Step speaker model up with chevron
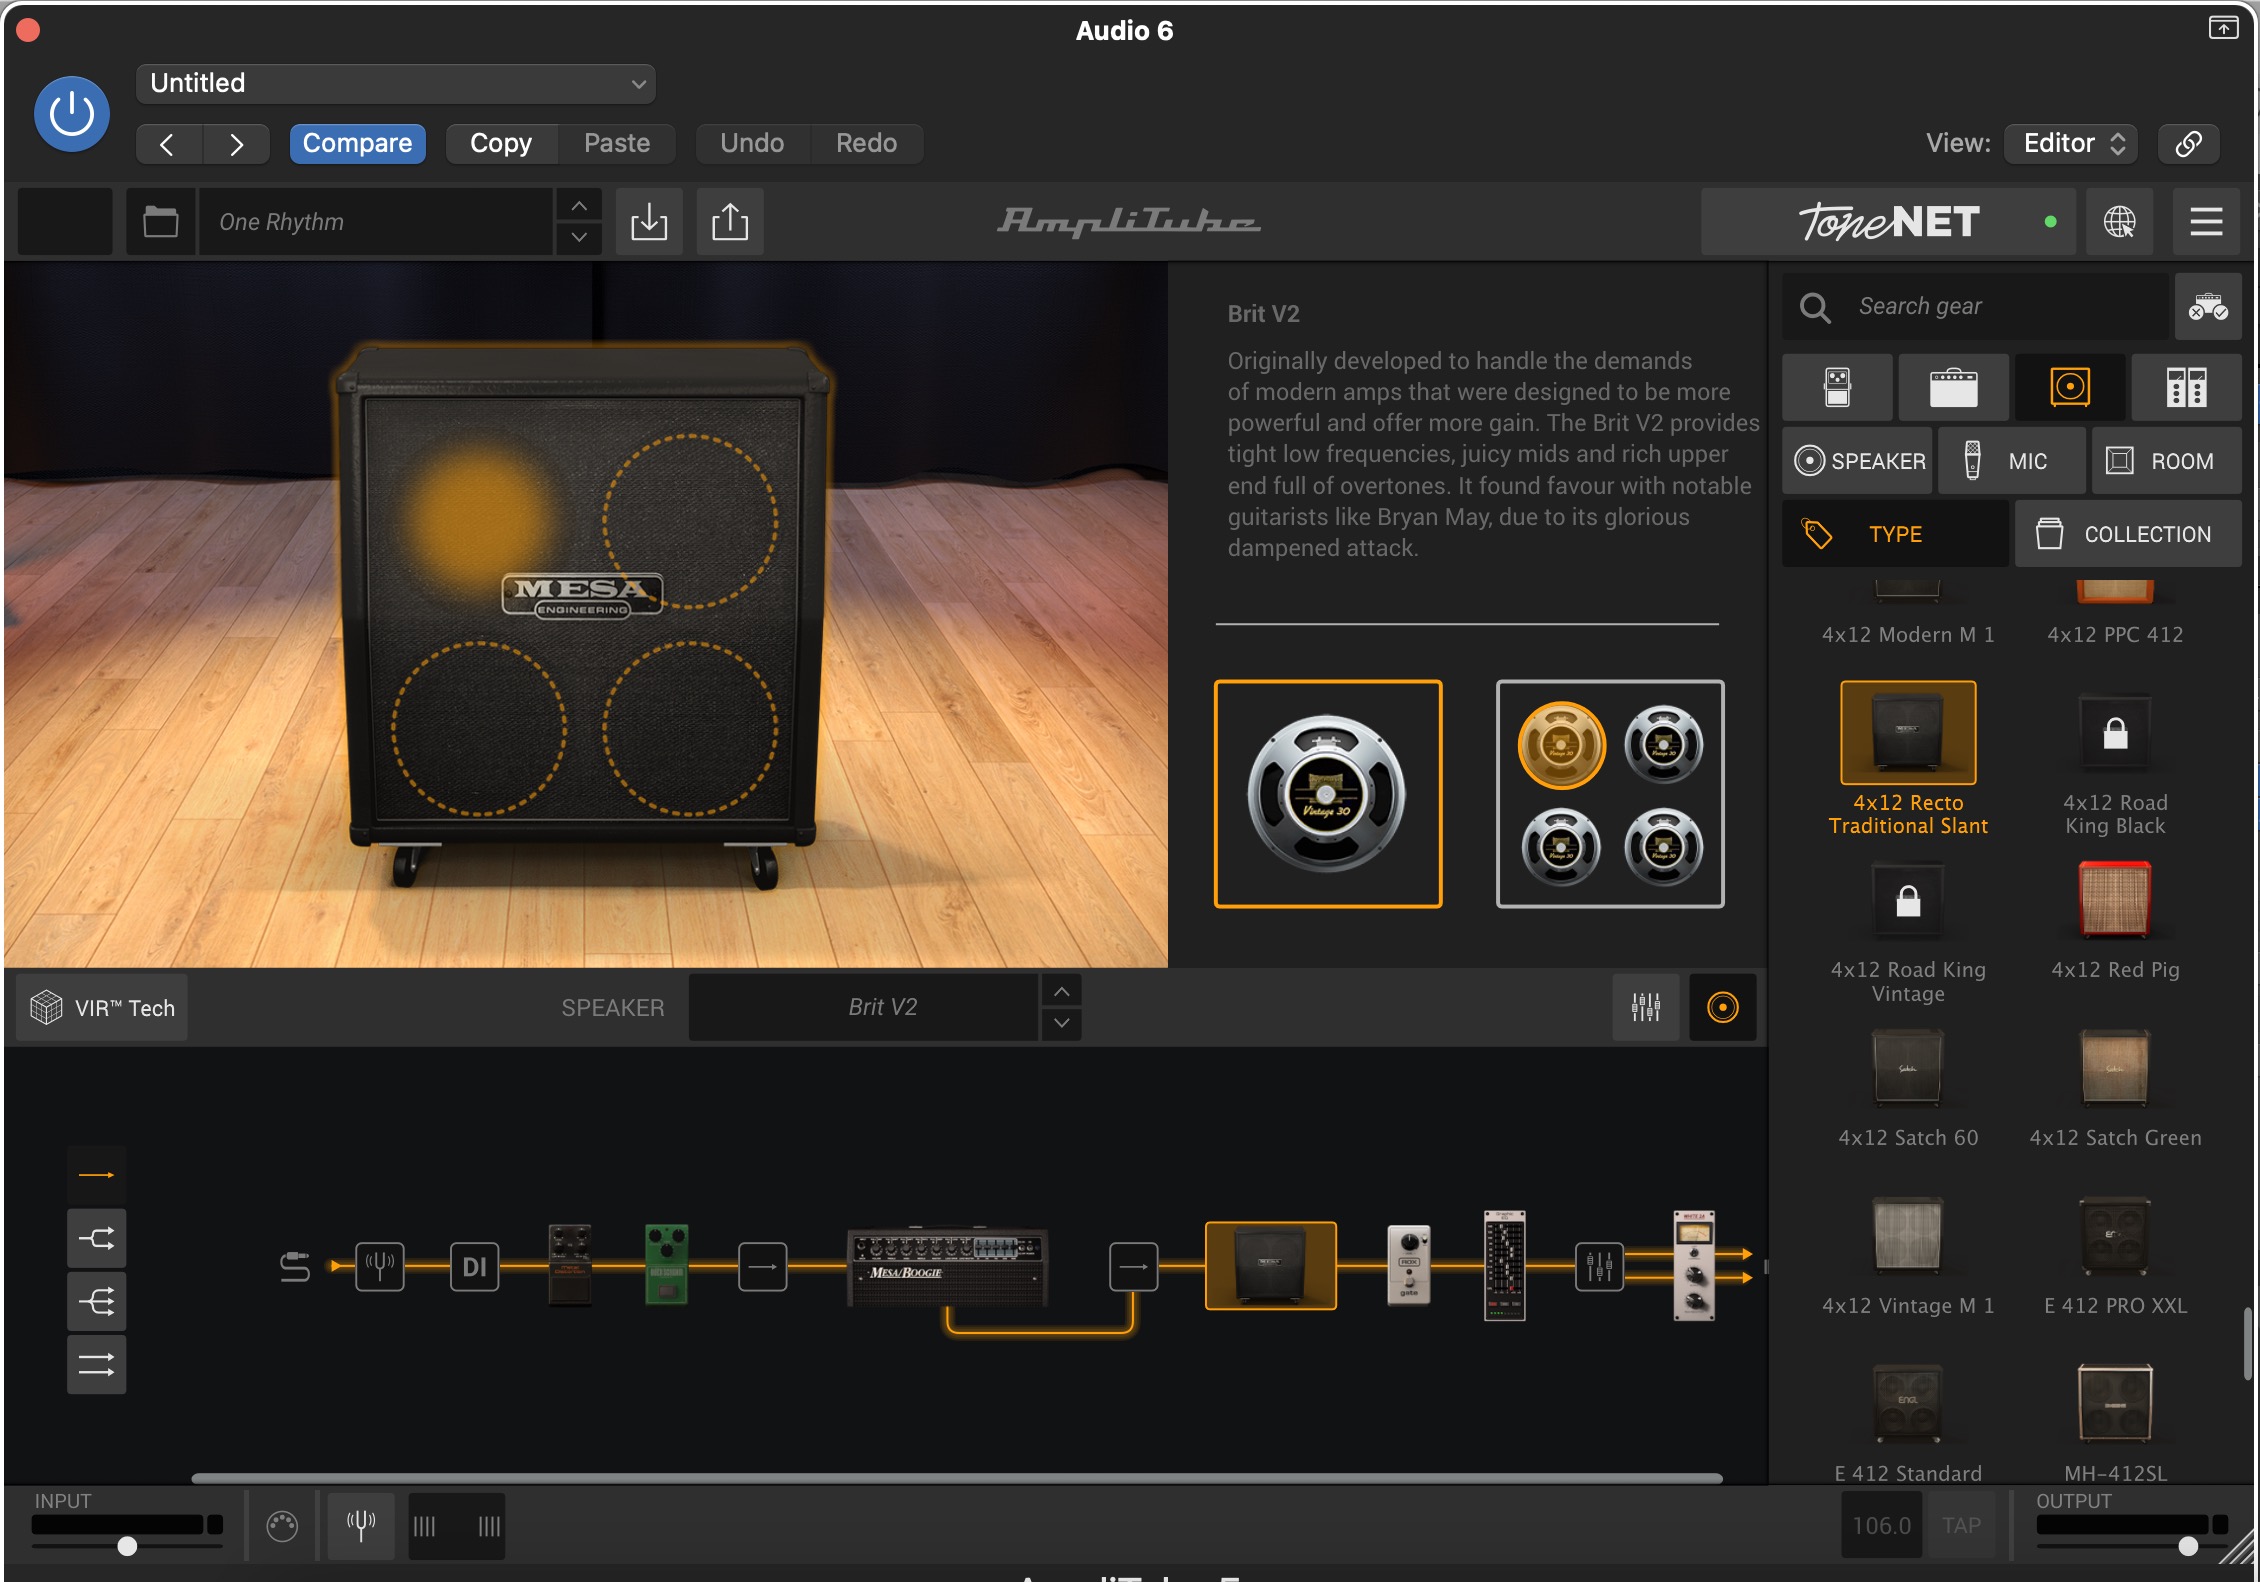This screenshot has height=1582, width=2260. (1062, 992)
